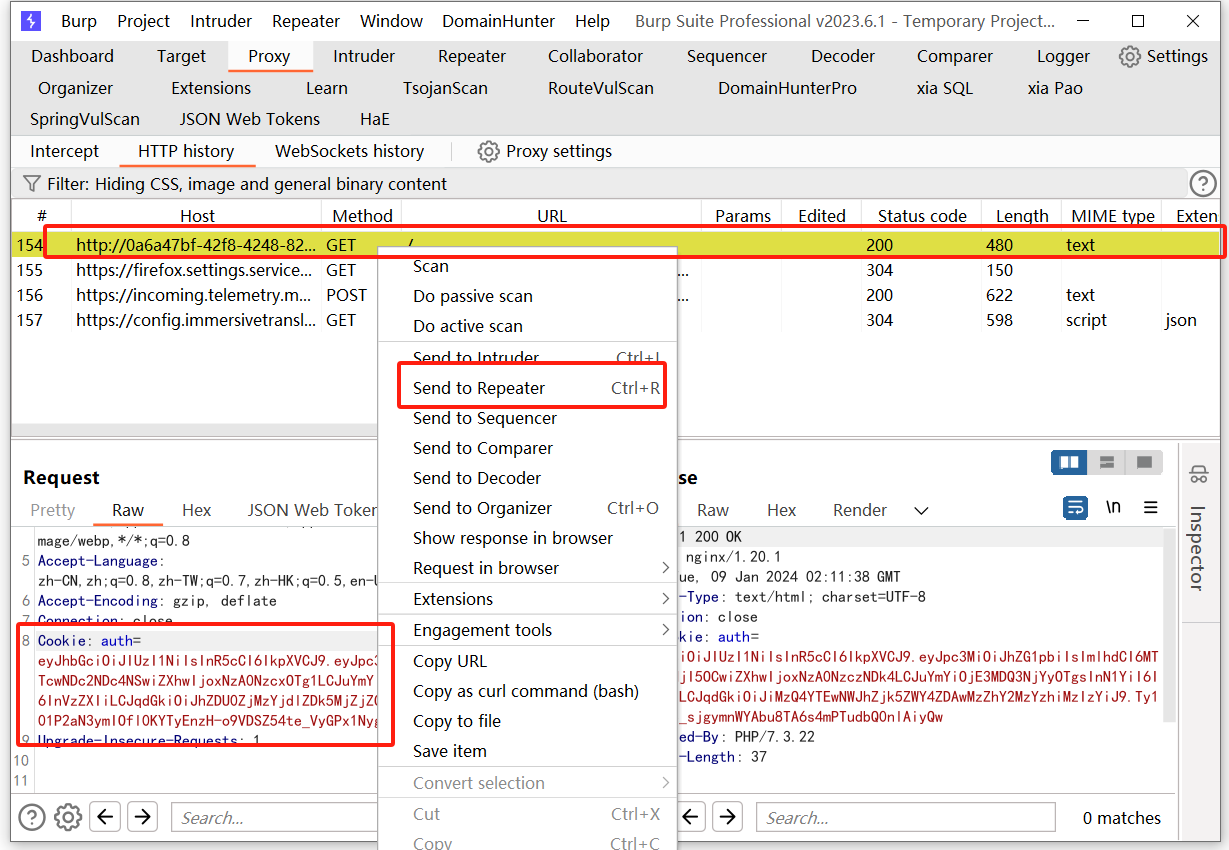Sort history by Length column
The height and width of the screenshot is (850, 1229).
[1022, 216]
